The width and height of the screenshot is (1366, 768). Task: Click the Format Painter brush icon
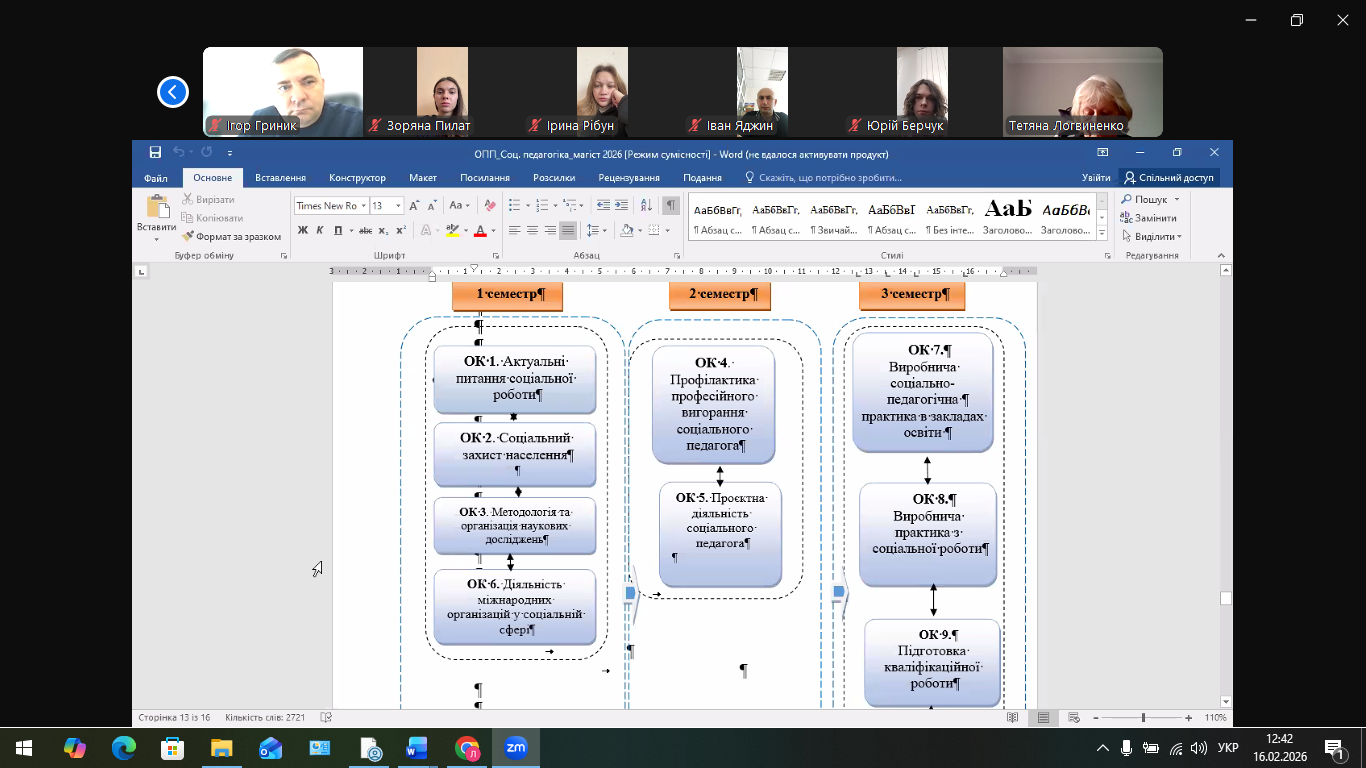188,237
